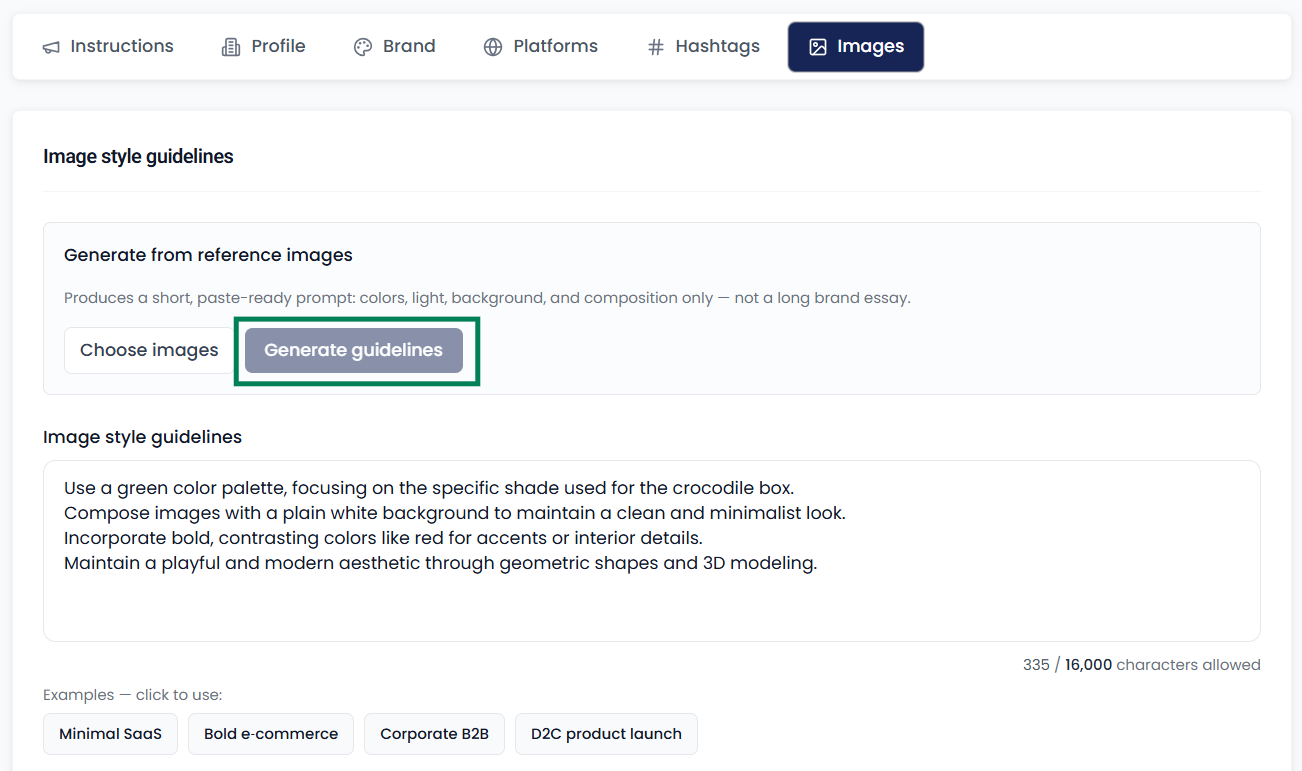Select the Images tab
This screenshot has width=1302, height=771.
click(856, 47)
